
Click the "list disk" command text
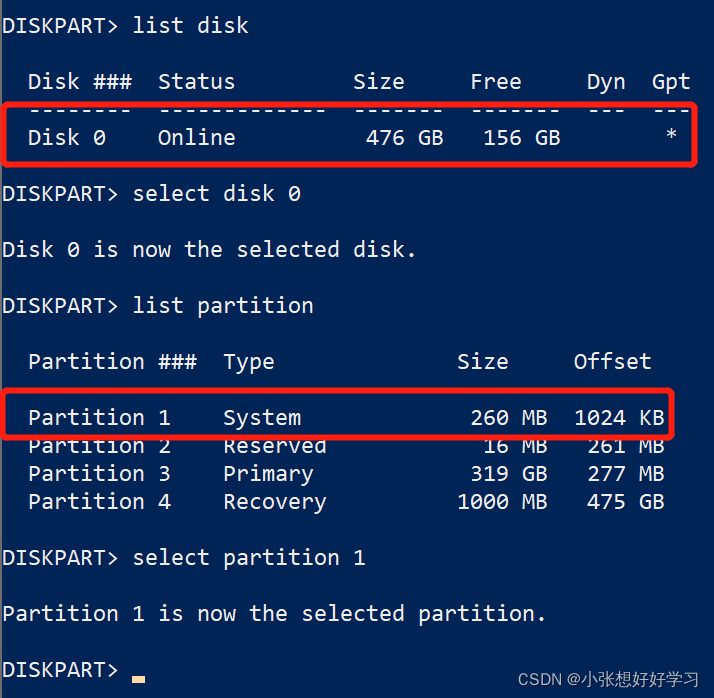(190, 26)
